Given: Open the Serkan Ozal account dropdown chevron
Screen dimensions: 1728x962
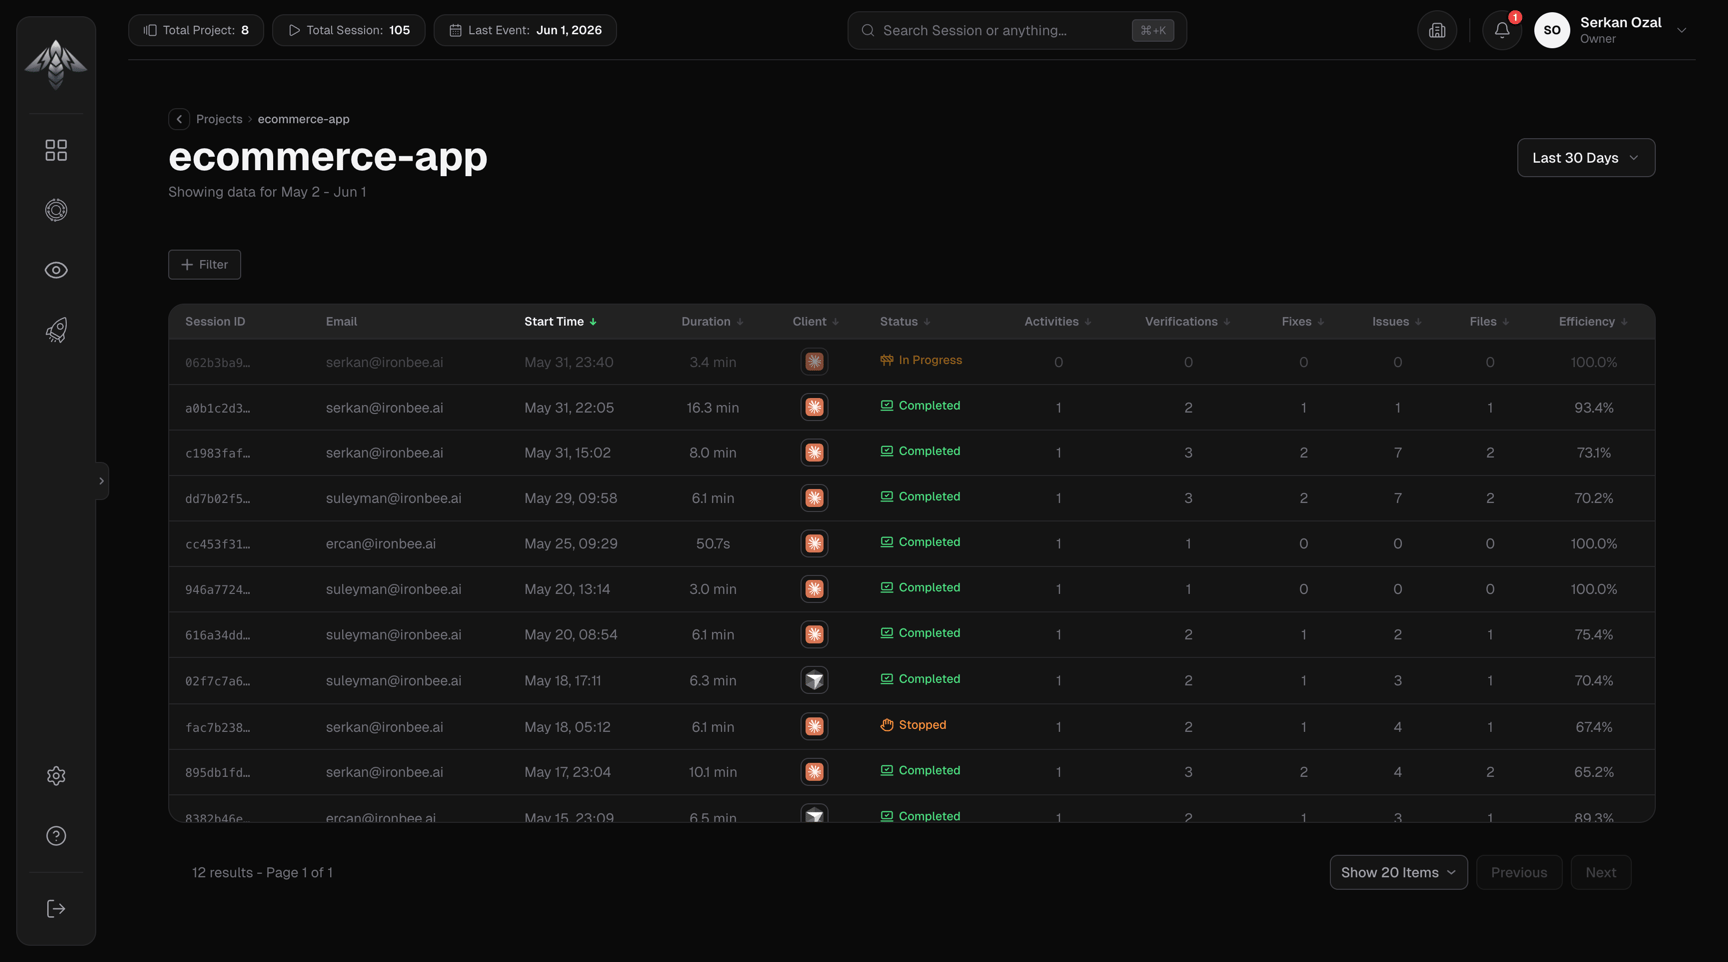Looking at the screenshot, I should click(1682, 31).
